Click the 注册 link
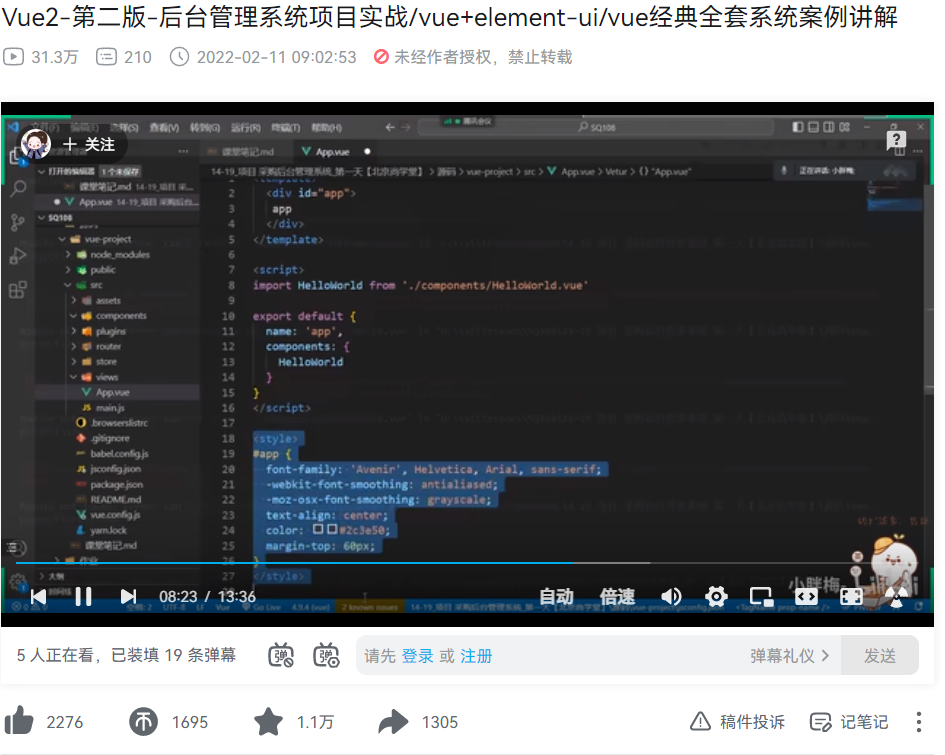Viewport: 945px width, 755px height. [476, 656]
